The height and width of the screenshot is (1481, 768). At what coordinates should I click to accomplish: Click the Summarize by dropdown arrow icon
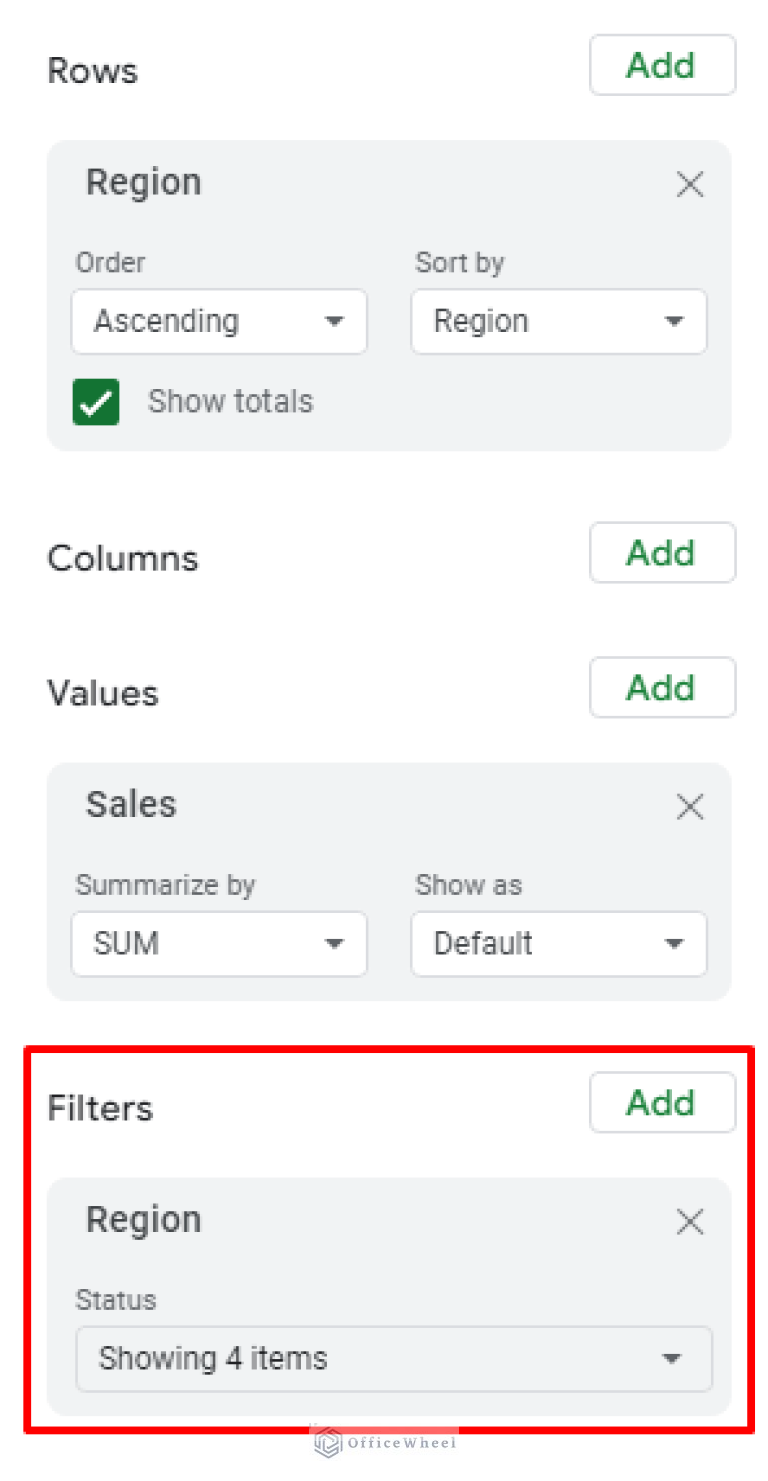pos(334,943)
